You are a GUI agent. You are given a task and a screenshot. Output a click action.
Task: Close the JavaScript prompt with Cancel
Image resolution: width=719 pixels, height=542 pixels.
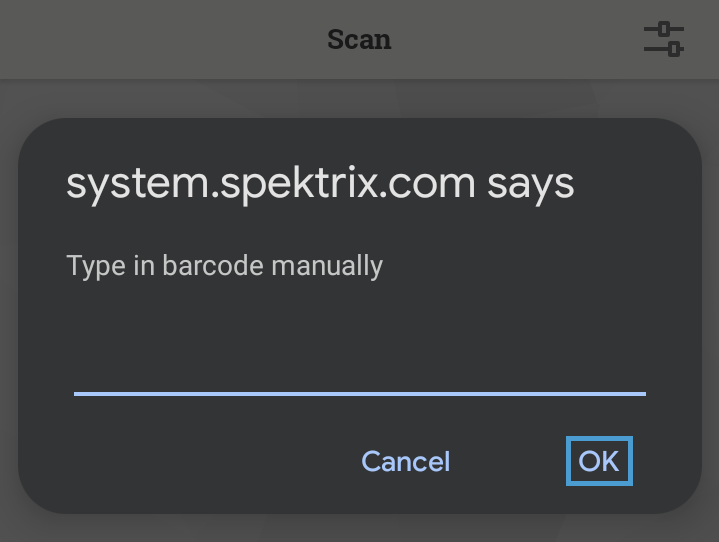coord(405,461)
